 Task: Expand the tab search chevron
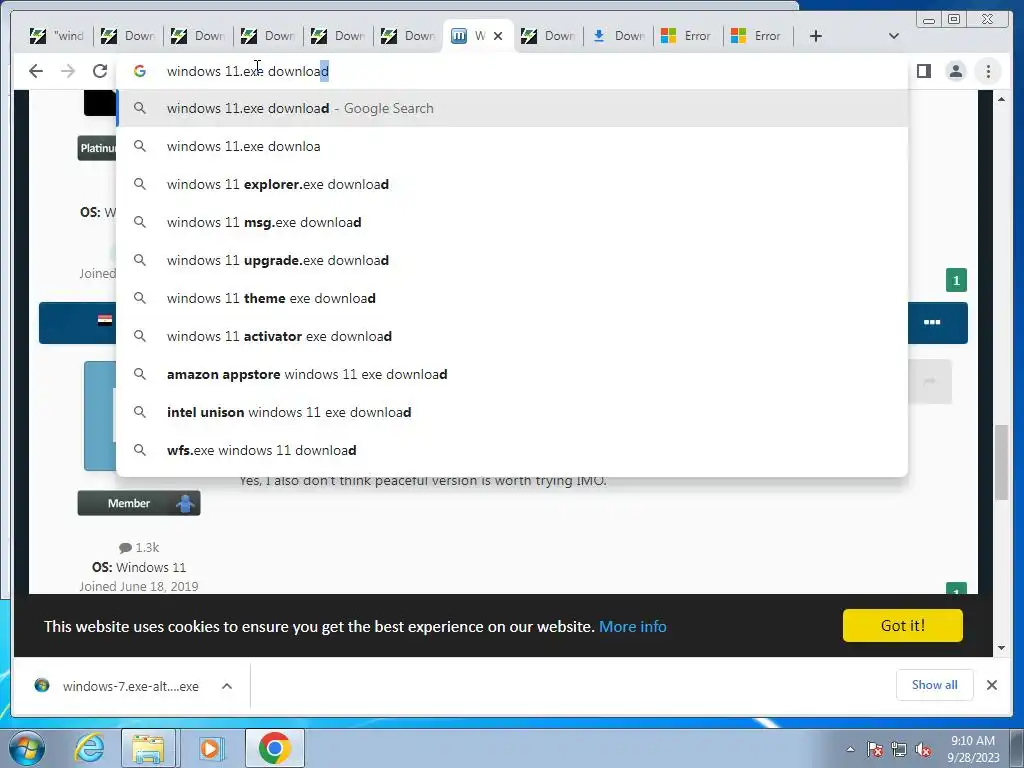(x=893, y=36)
